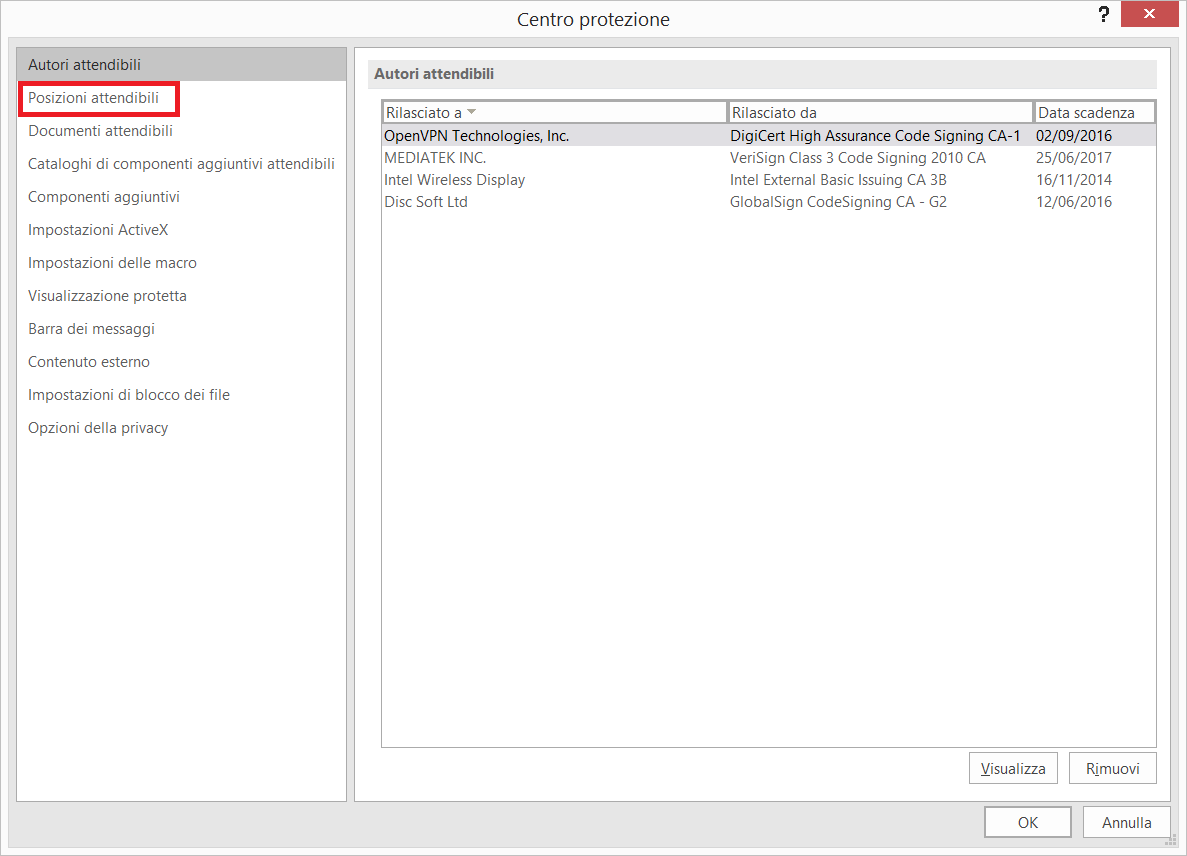1187x856 pixels.
Task: Open Cataloghi di componenti aggiuntivi attendibili
Action: pyautogui.click(x=181, y=163)
